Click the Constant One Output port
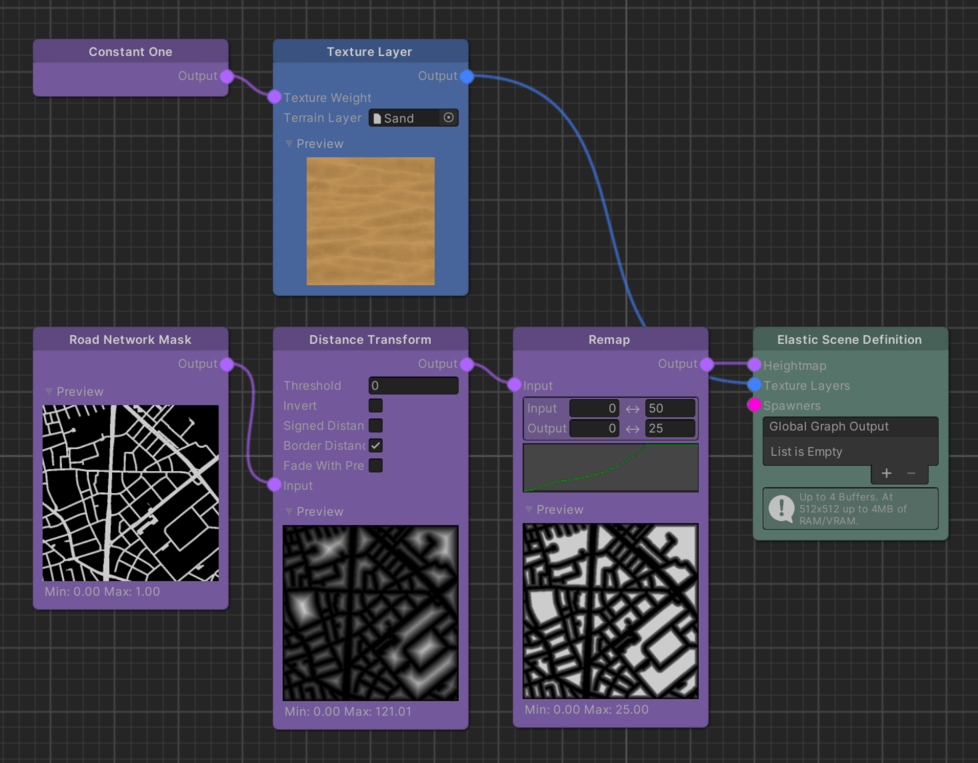 click(227, 76)
